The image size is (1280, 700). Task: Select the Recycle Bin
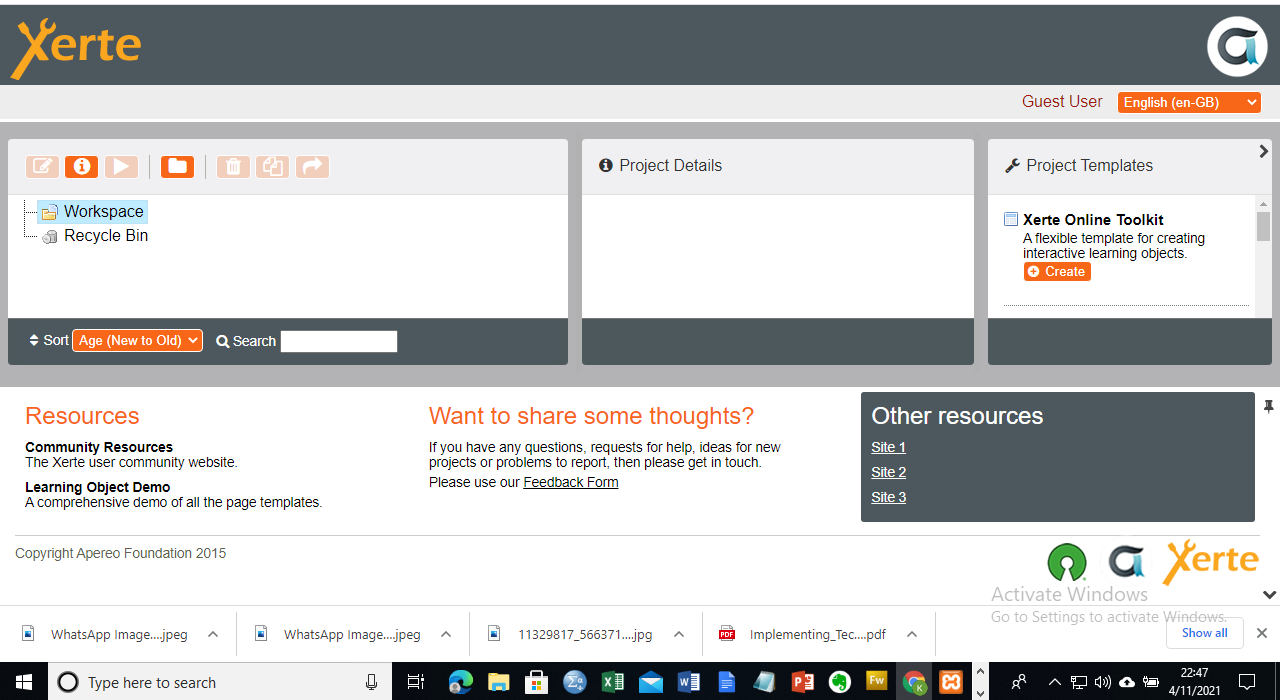(95, 236)
